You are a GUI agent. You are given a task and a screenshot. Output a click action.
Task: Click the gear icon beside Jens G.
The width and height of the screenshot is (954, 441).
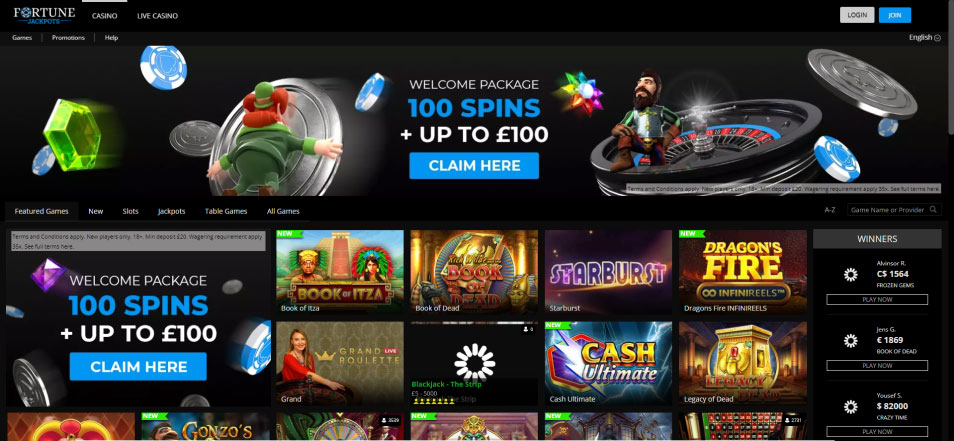click(850, 341)
